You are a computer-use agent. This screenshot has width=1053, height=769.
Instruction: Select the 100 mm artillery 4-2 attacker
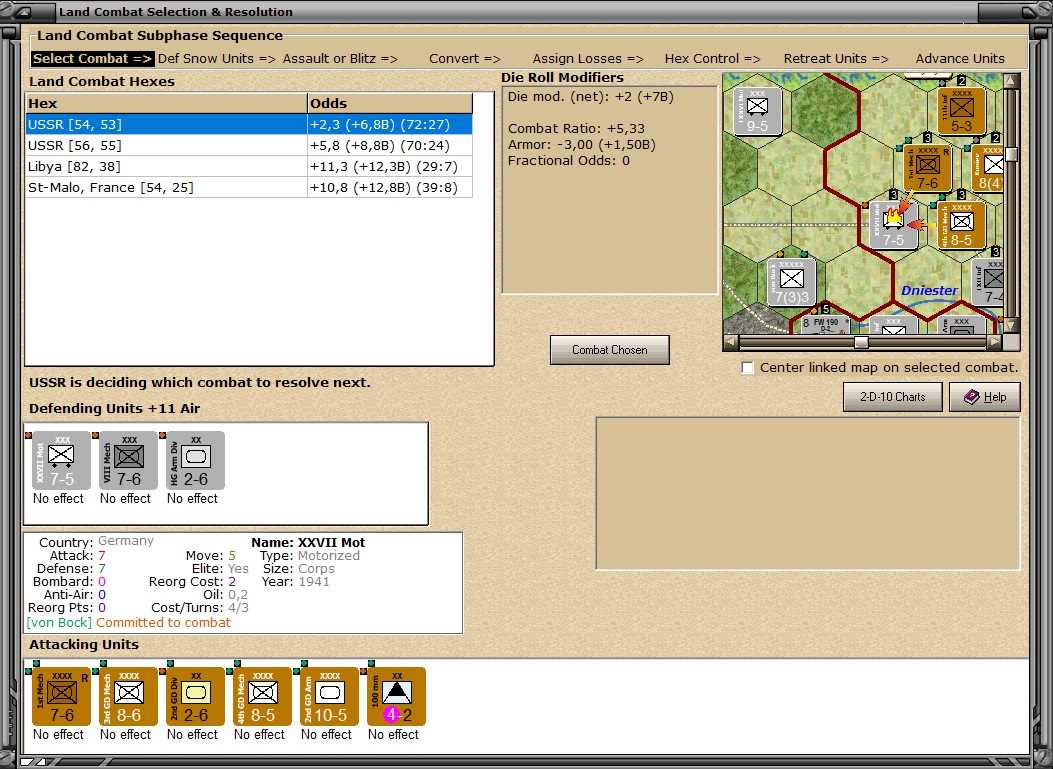pyautogui.click(x=394, y=696)
